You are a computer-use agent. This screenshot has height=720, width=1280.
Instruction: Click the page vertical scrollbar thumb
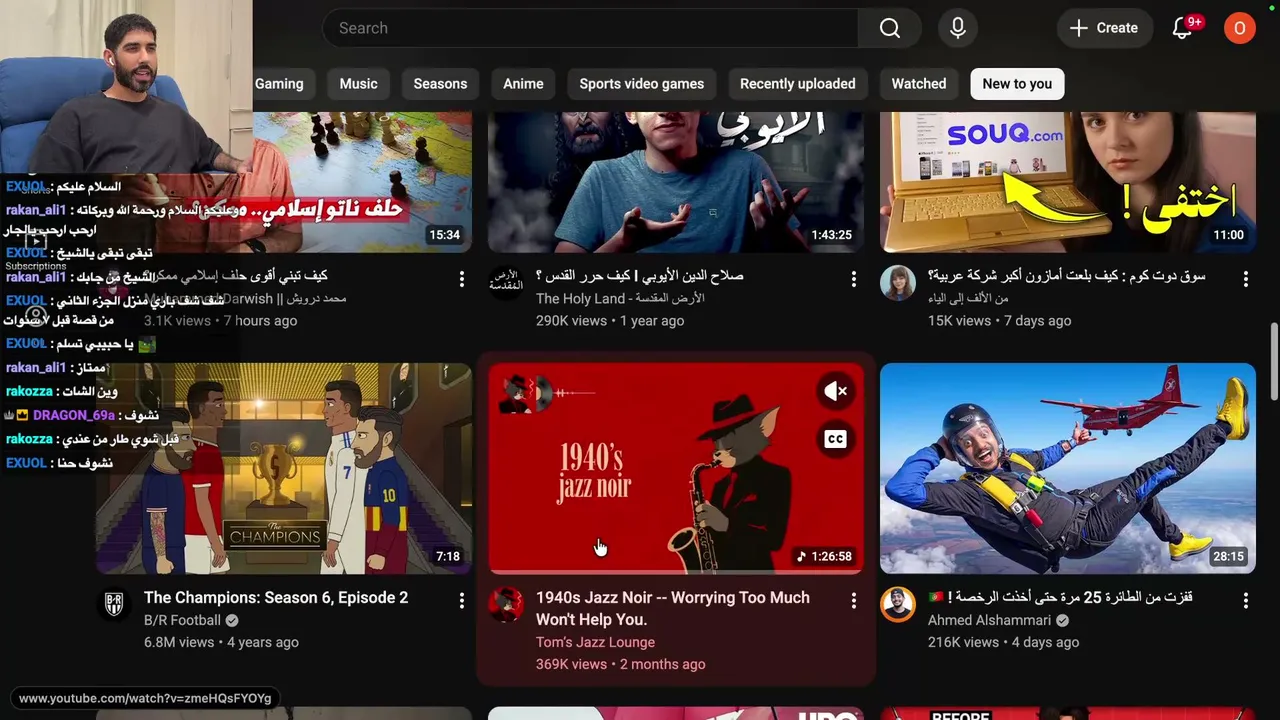pyautogui.click(x=1274, y=362)
